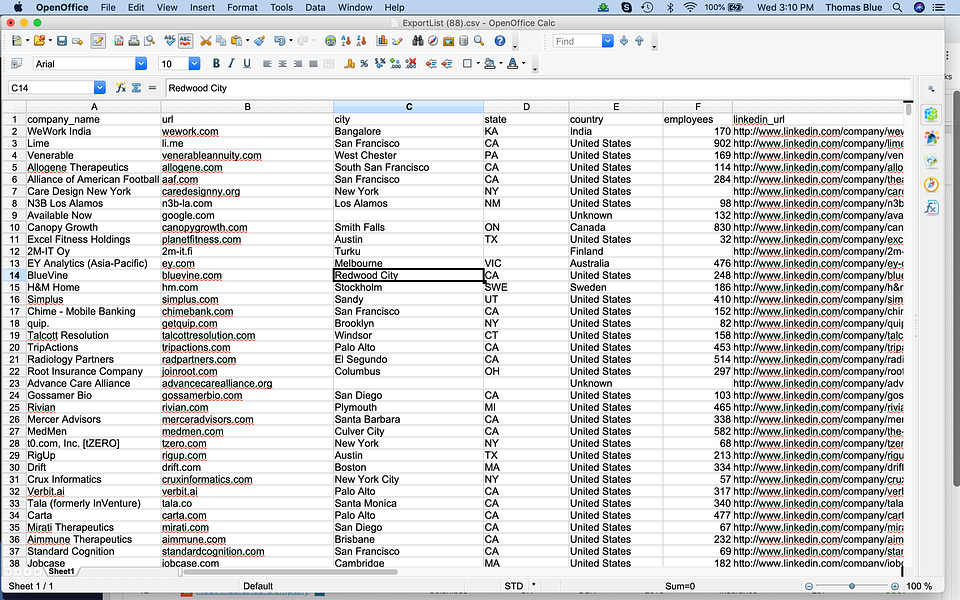960x600 pixels.
Task: Open the Borders dropdown arrow
Action: pos(478,63)
